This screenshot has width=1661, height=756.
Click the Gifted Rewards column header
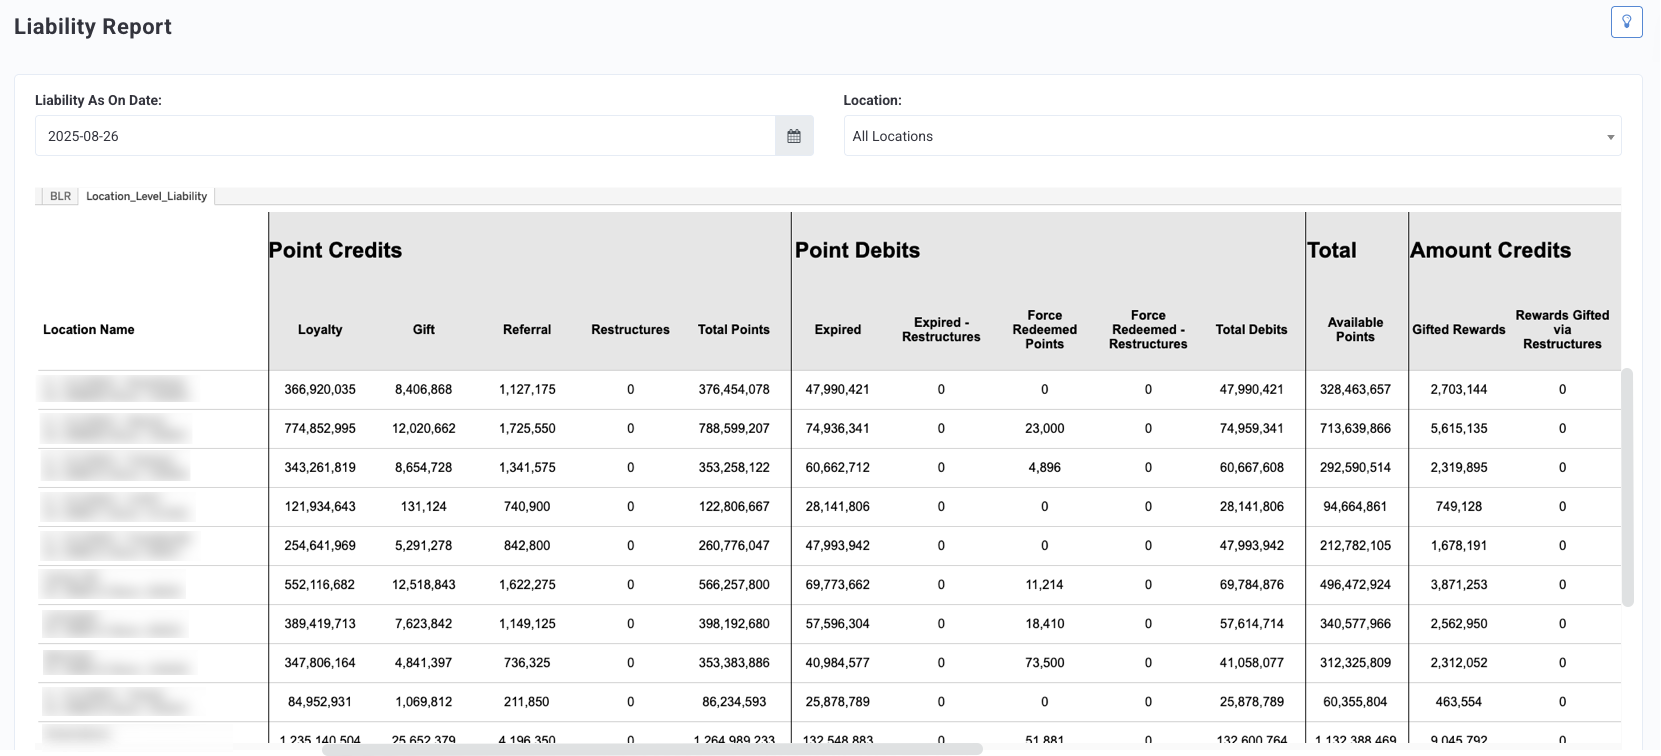[x=1459, y=330]
